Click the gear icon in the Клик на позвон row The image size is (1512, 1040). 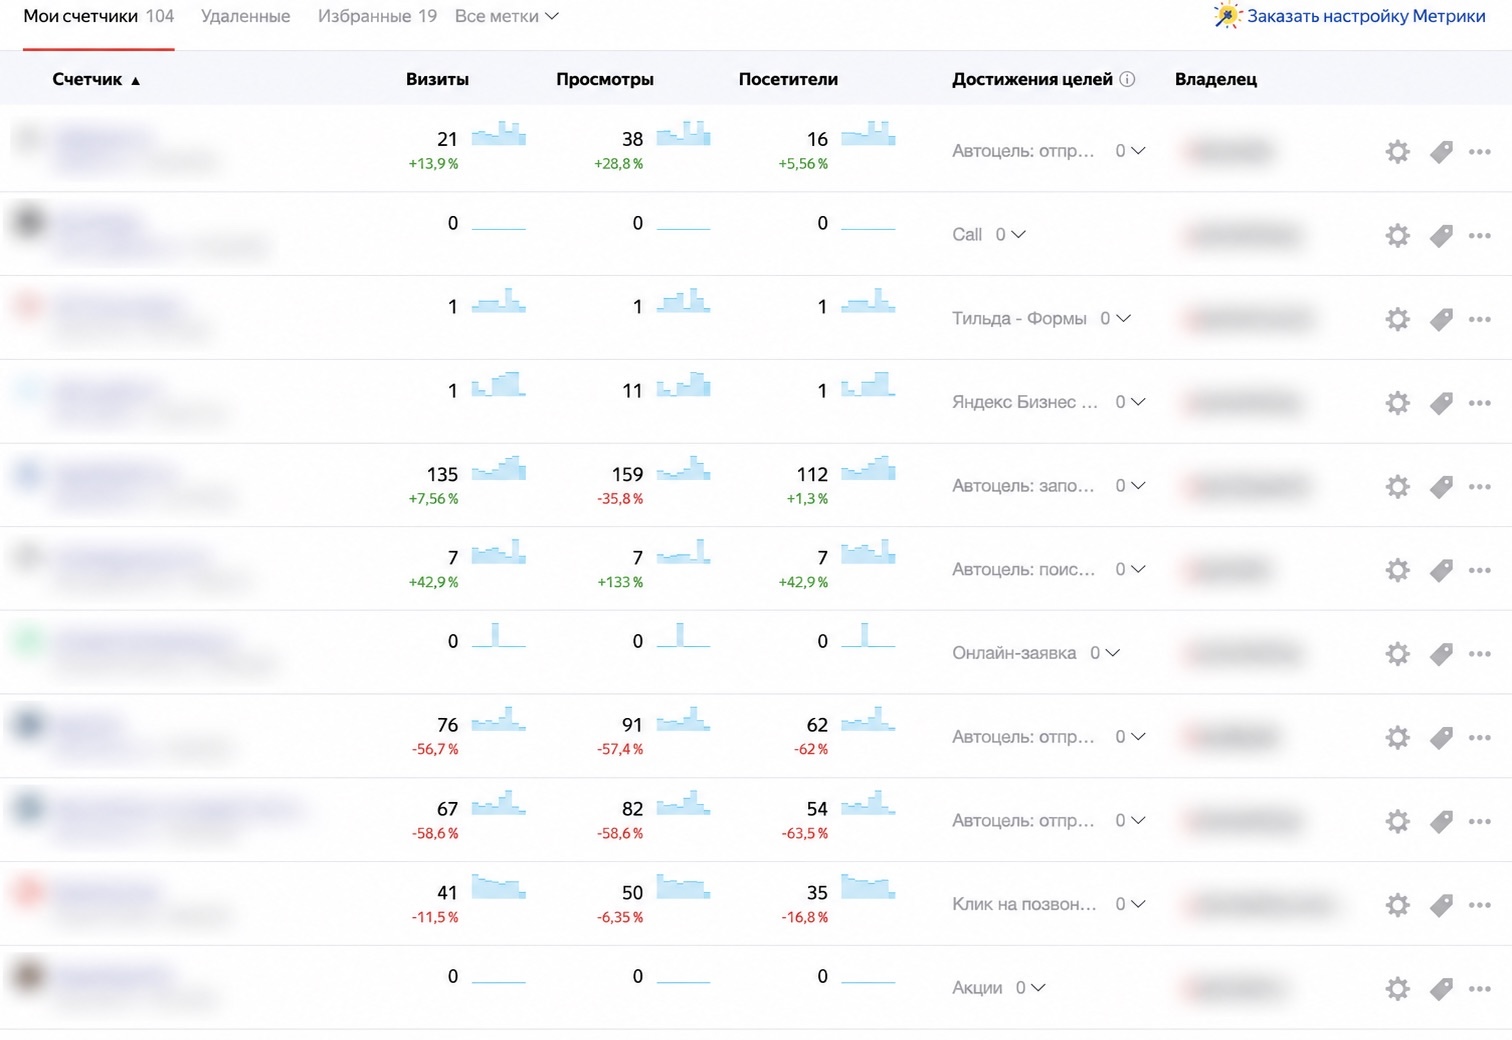pyautogui.click(x=1397, y=905)
